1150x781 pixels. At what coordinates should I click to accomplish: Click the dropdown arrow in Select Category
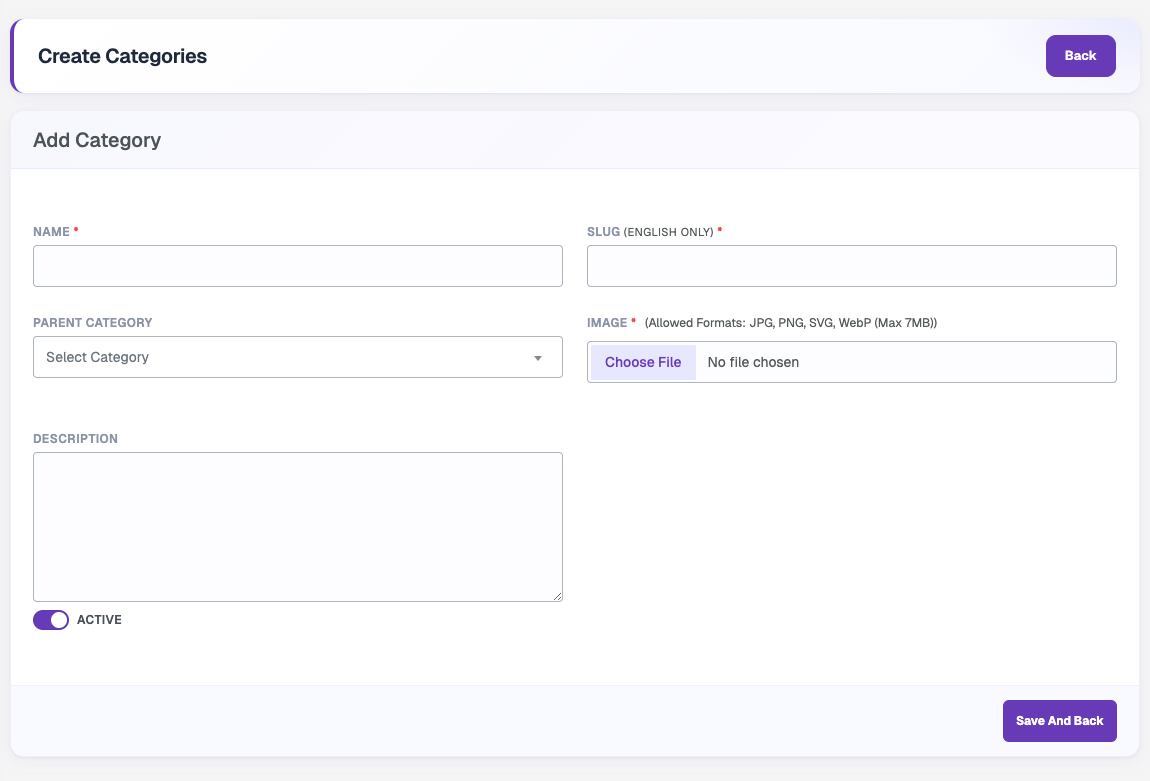pyautogui.click(x=538, y=358)
